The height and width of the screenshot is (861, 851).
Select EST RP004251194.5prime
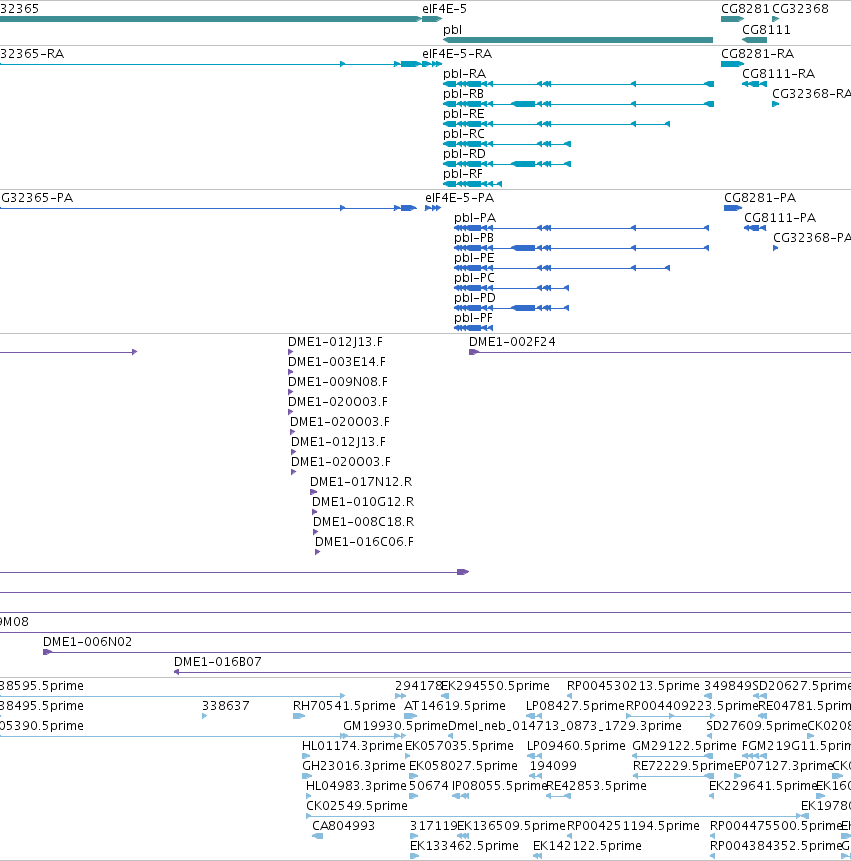pyautogui.click(x=633, y=826)
